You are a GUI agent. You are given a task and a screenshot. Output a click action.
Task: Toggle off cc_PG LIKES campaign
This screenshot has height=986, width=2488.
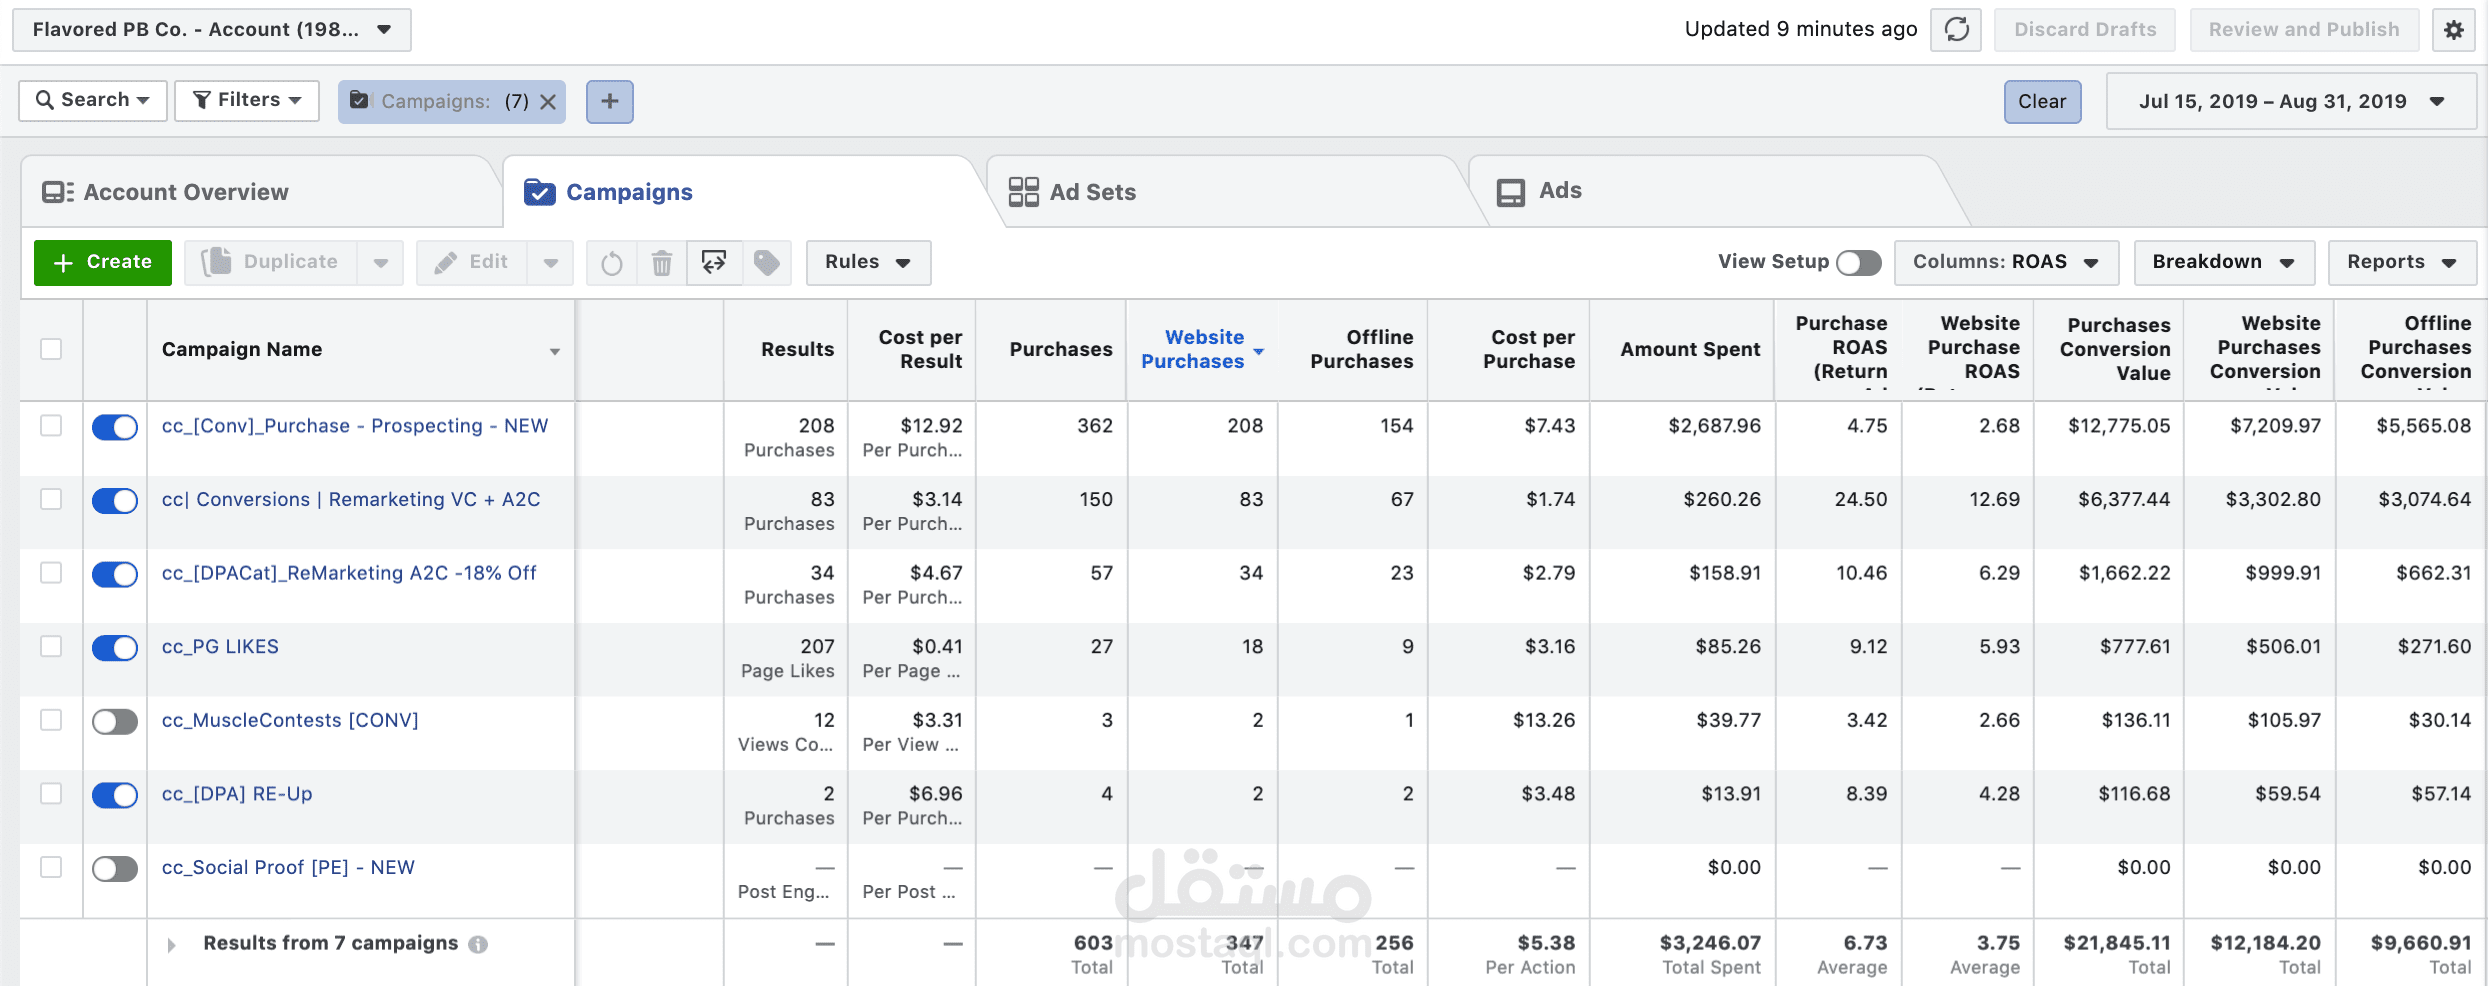tap(115, 648)
